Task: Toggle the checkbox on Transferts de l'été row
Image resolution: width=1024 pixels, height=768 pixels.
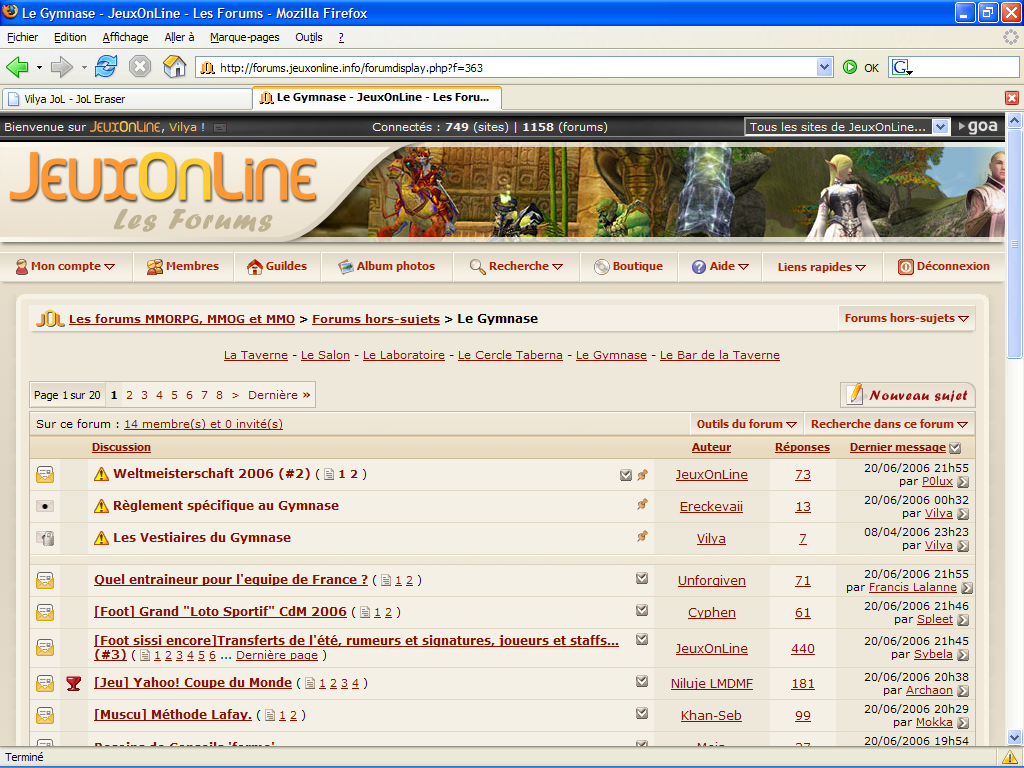Action: [x=642, y=639]
